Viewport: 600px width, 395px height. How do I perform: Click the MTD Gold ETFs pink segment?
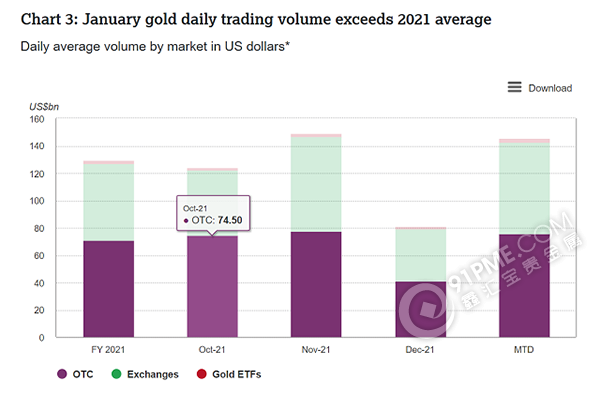[524, 141]
